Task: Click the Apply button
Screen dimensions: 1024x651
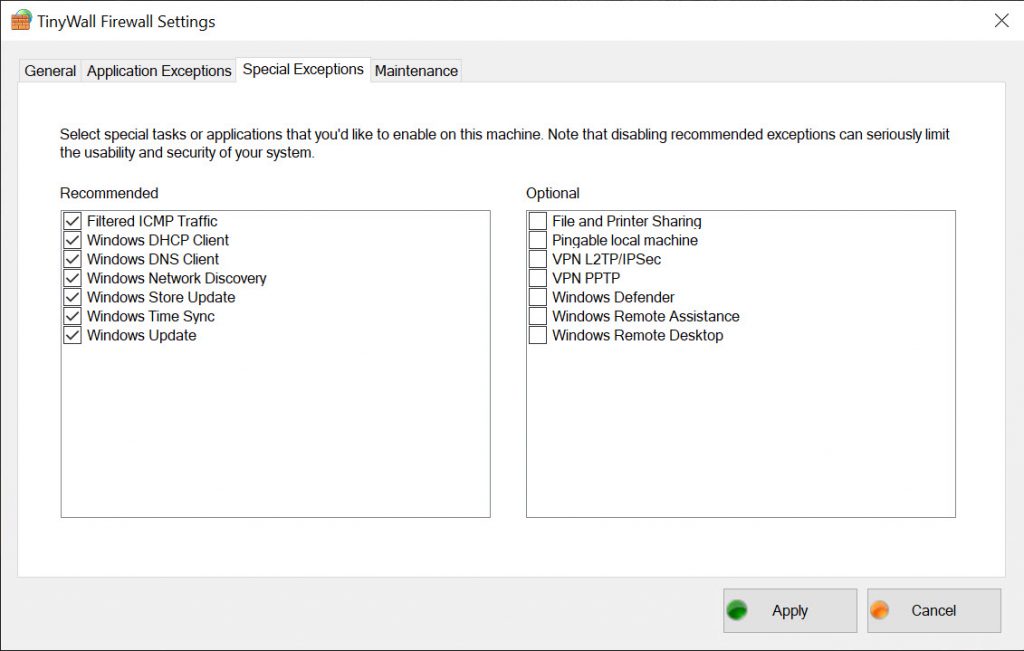Action: pos(790,610)
